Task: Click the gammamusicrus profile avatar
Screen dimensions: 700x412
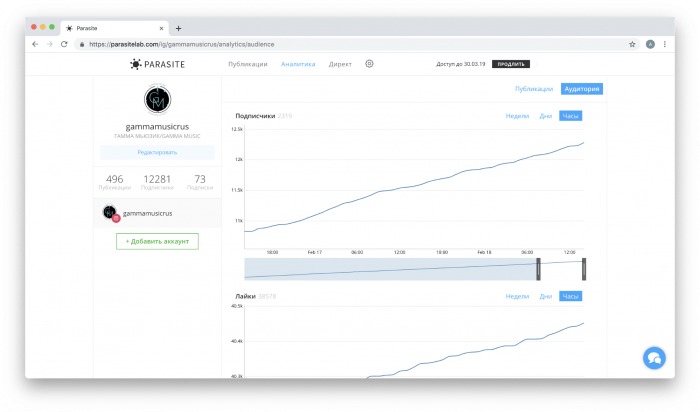Action: pos(157,100)
